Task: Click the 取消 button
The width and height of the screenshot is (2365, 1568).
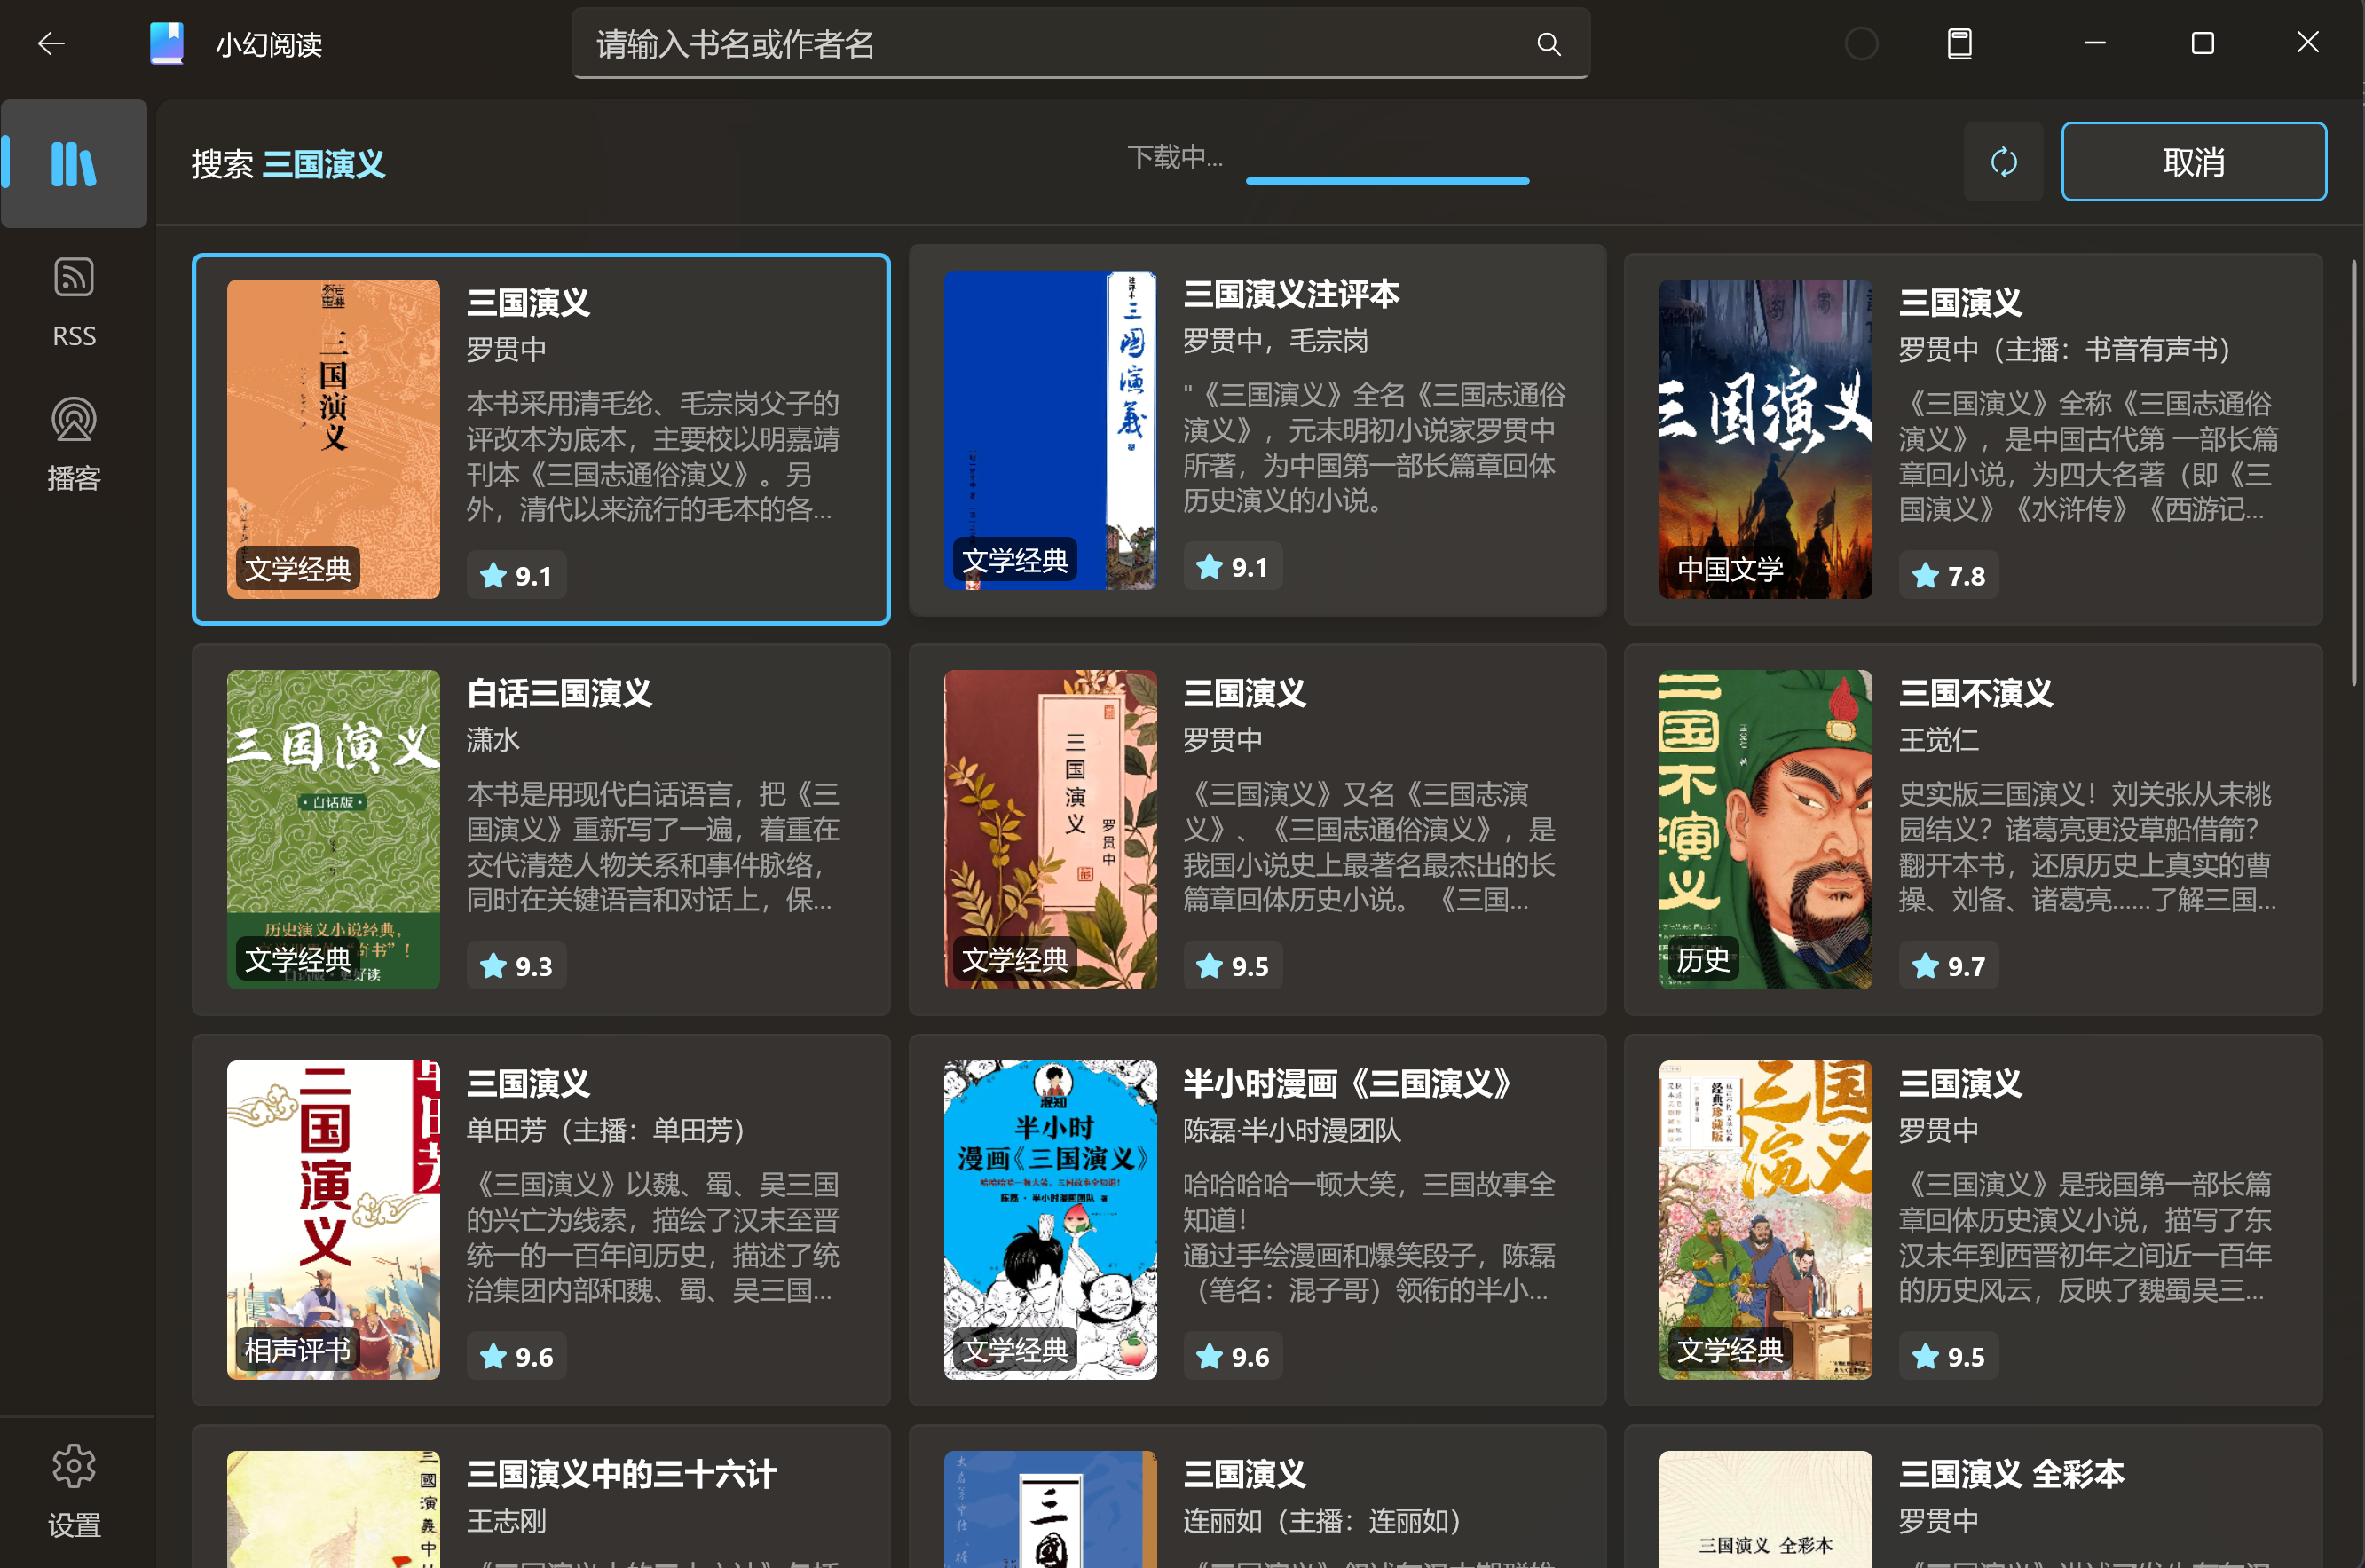Action: (x=2194, y=162)
